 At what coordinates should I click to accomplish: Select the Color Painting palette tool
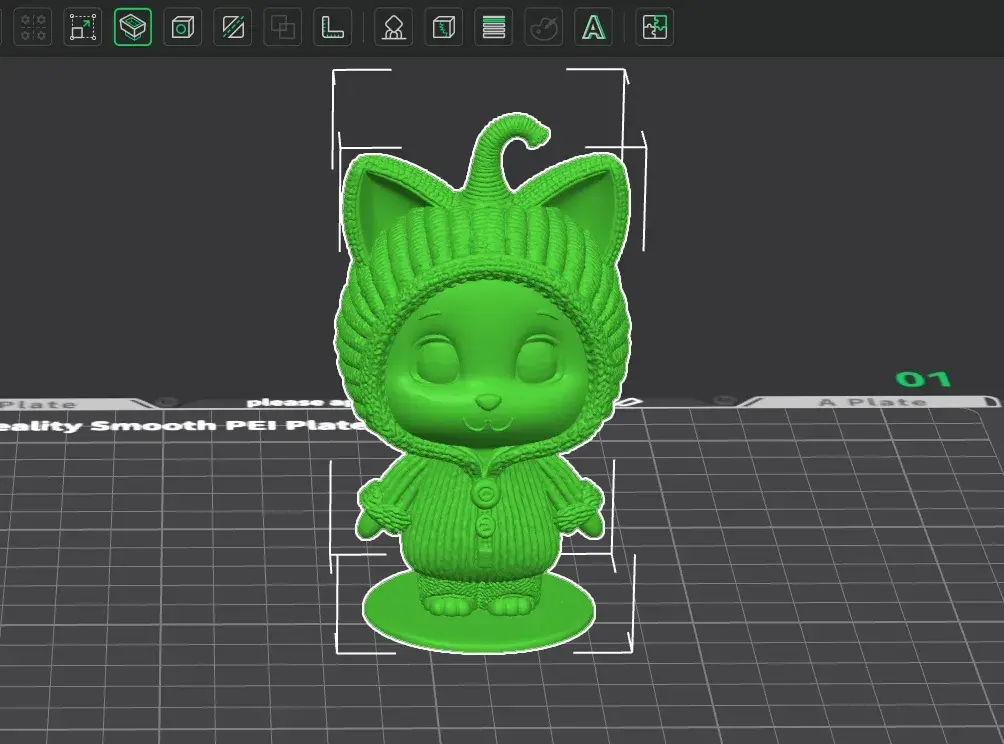pyautogui.click(x=544, y=28)
